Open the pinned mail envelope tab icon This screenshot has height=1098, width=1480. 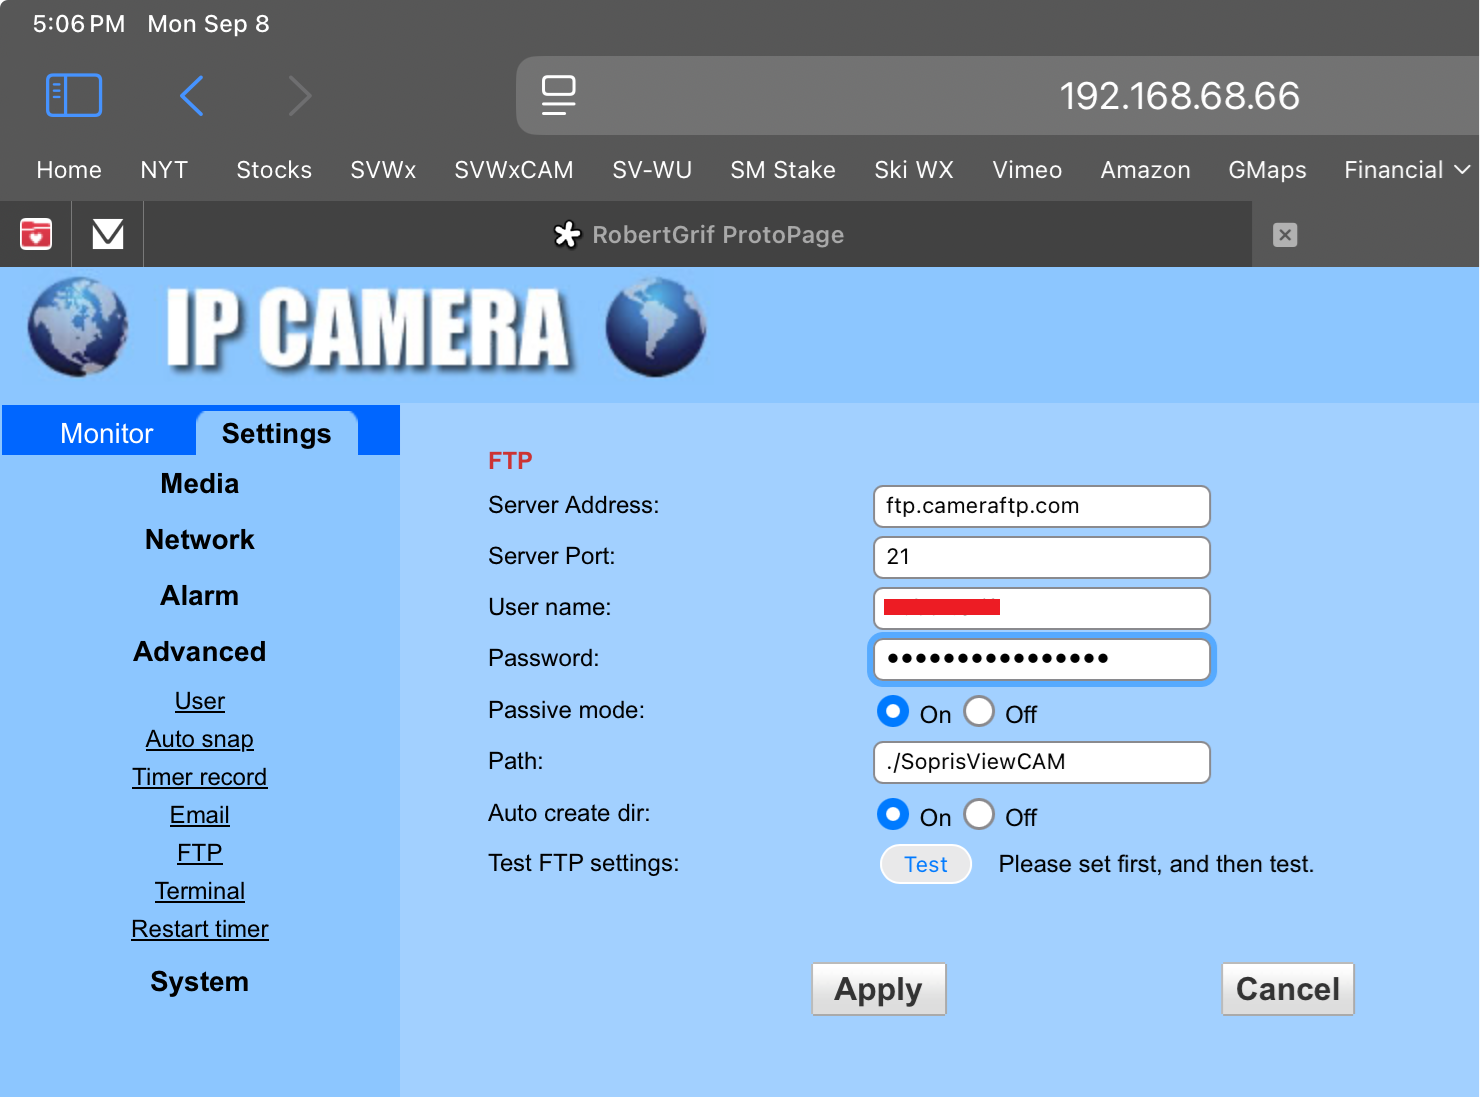click(x=108, y=234)
